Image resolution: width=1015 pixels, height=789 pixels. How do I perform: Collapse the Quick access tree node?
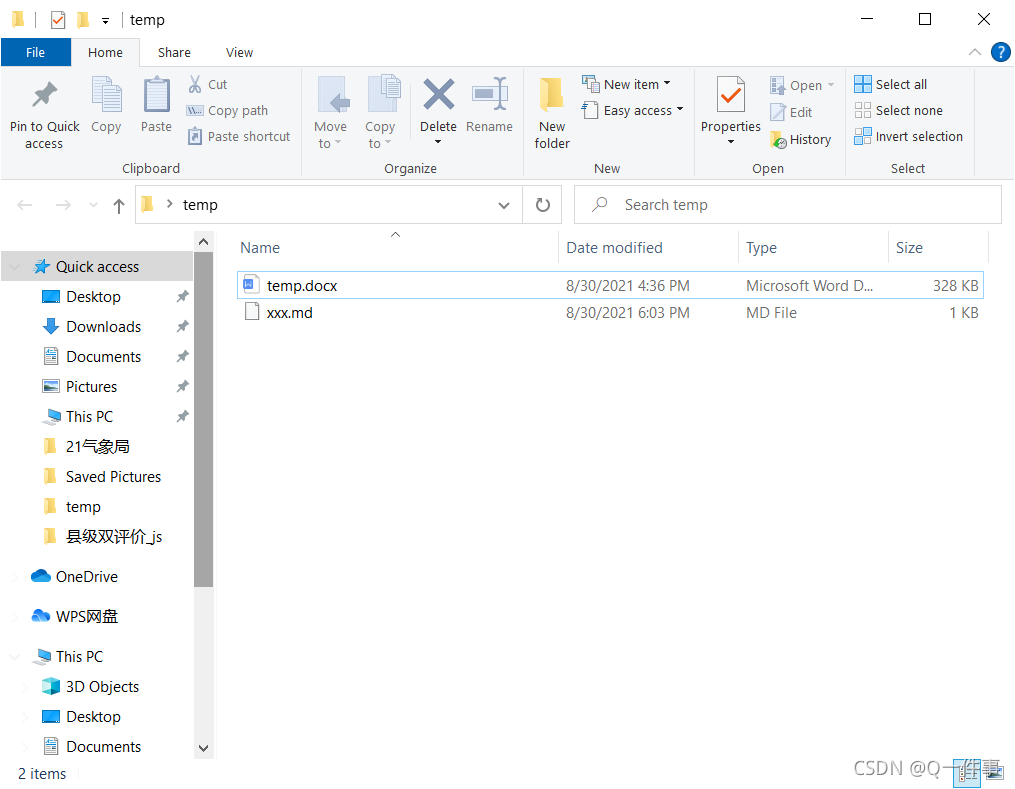(x=15, y=267)
